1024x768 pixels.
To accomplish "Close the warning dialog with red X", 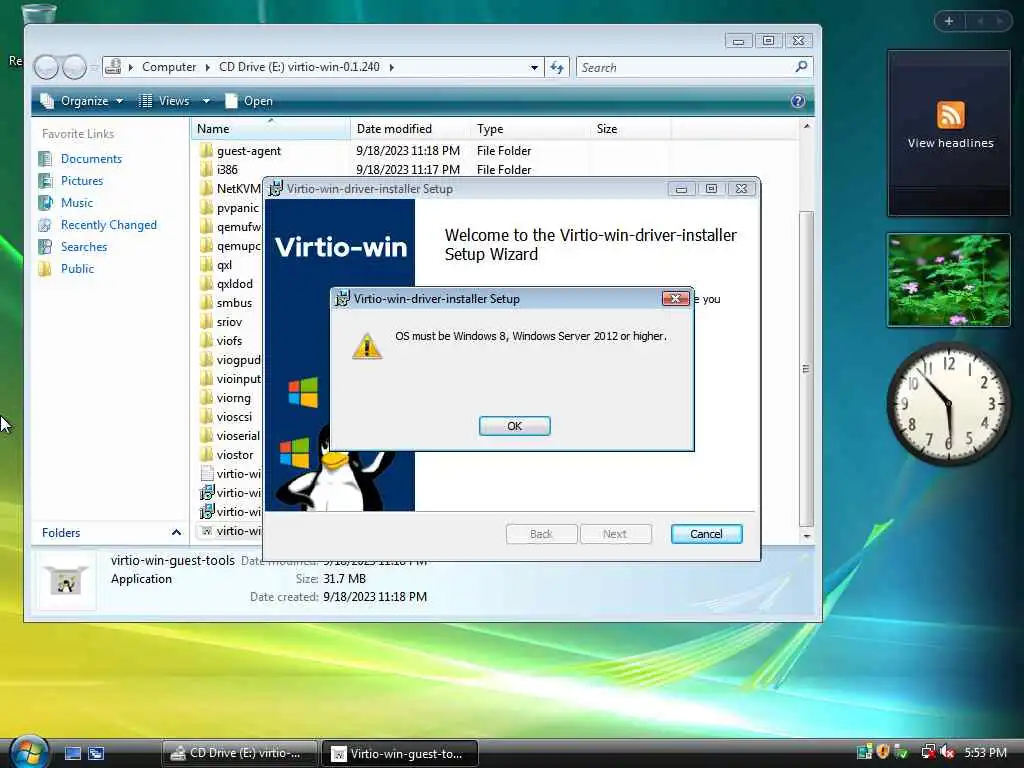I will click(675, 298).
